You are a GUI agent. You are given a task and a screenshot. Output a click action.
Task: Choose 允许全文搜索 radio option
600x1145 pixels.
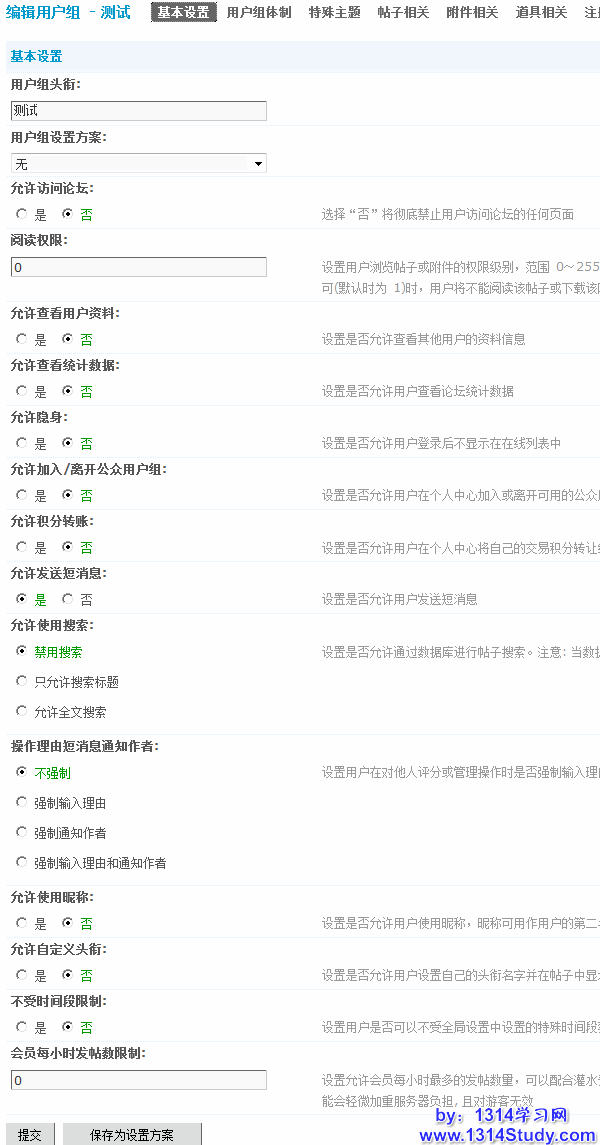[22, 712]
